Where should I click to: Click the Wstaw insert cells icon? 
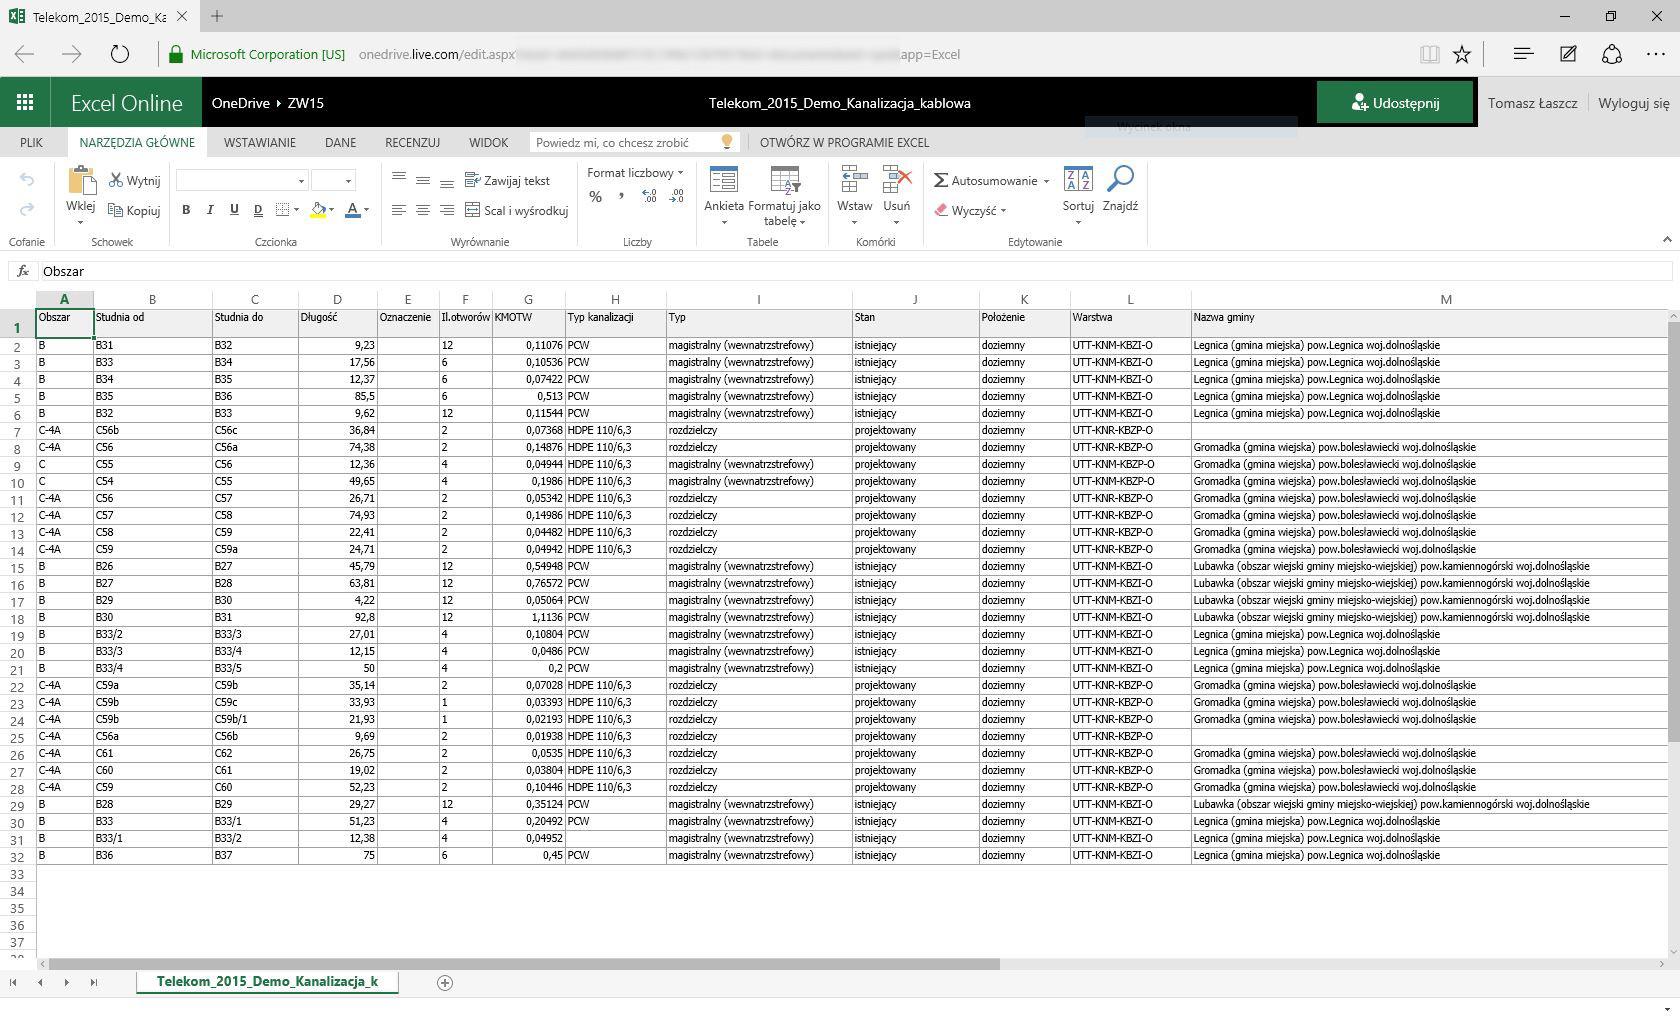coord(854,181)
